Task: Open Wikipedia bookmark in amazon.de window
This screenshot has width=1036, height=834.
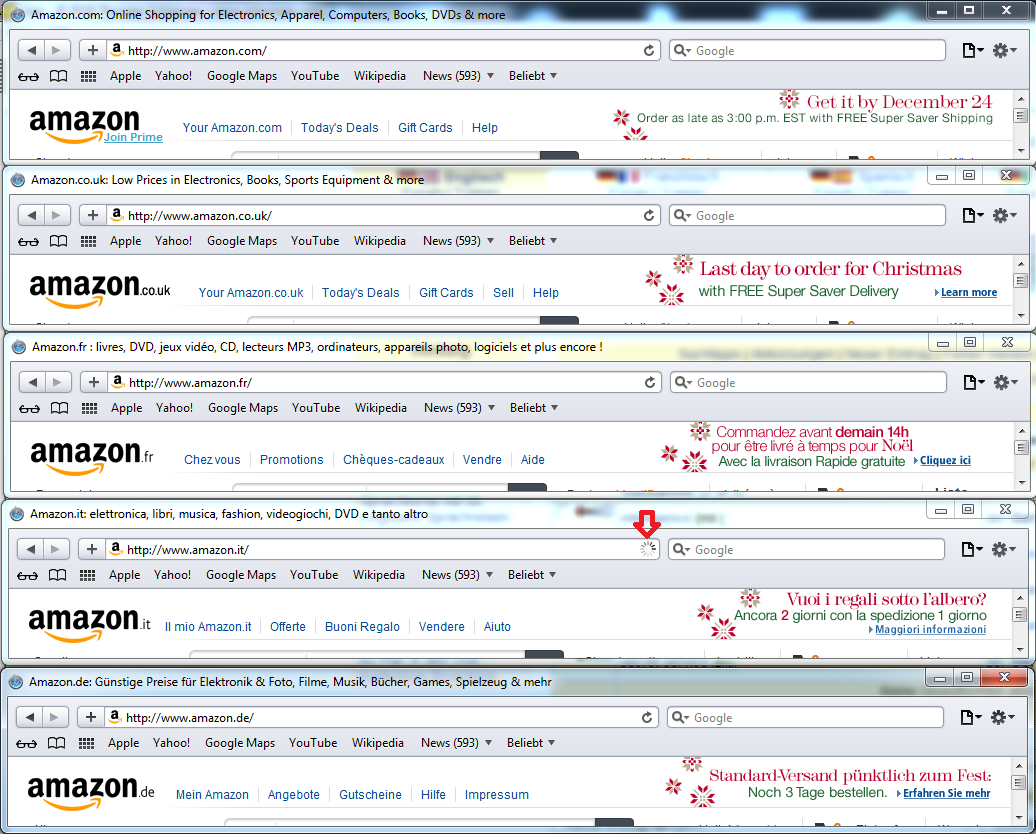Action: point(378,743)
